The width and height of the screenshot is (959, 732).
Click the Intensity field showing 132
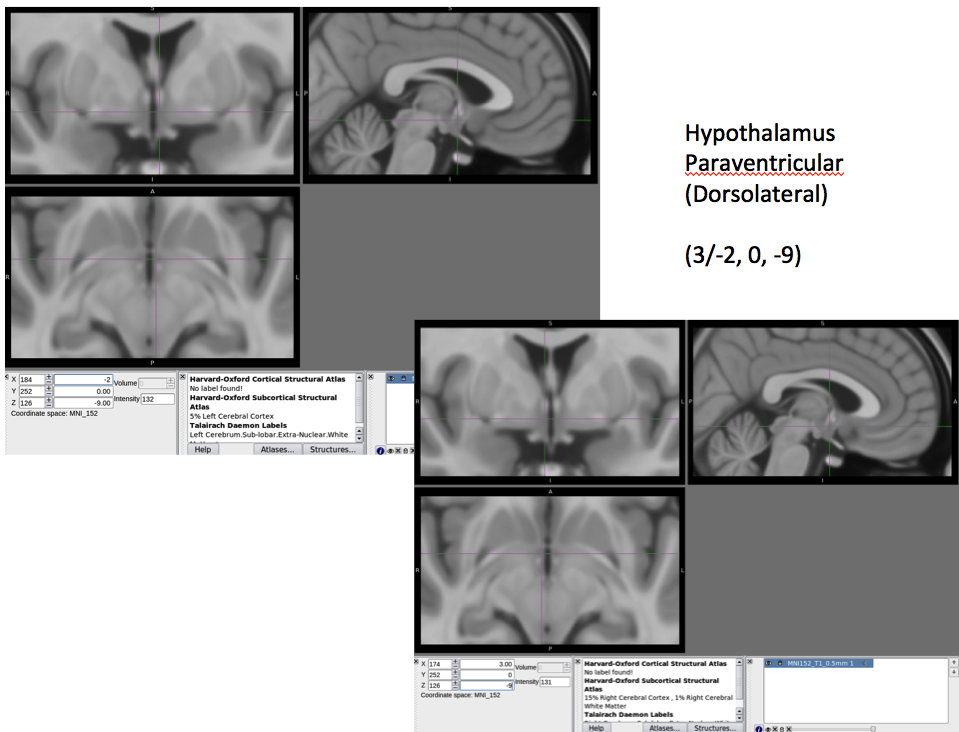(x=158, y=399)
